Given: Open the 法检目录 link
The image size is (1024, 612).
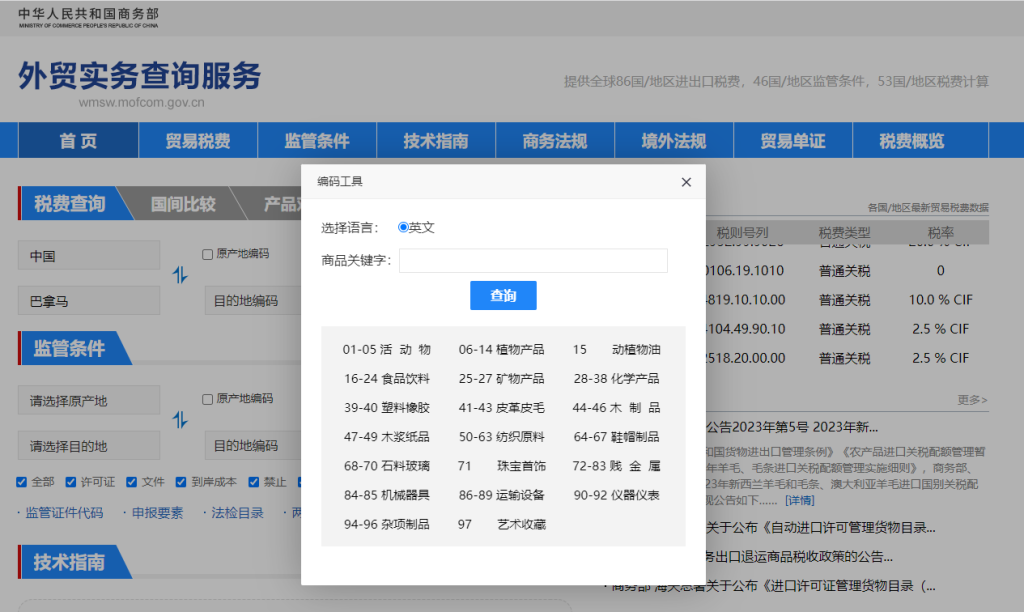Looking at the screenshot, I should [237, 513].
